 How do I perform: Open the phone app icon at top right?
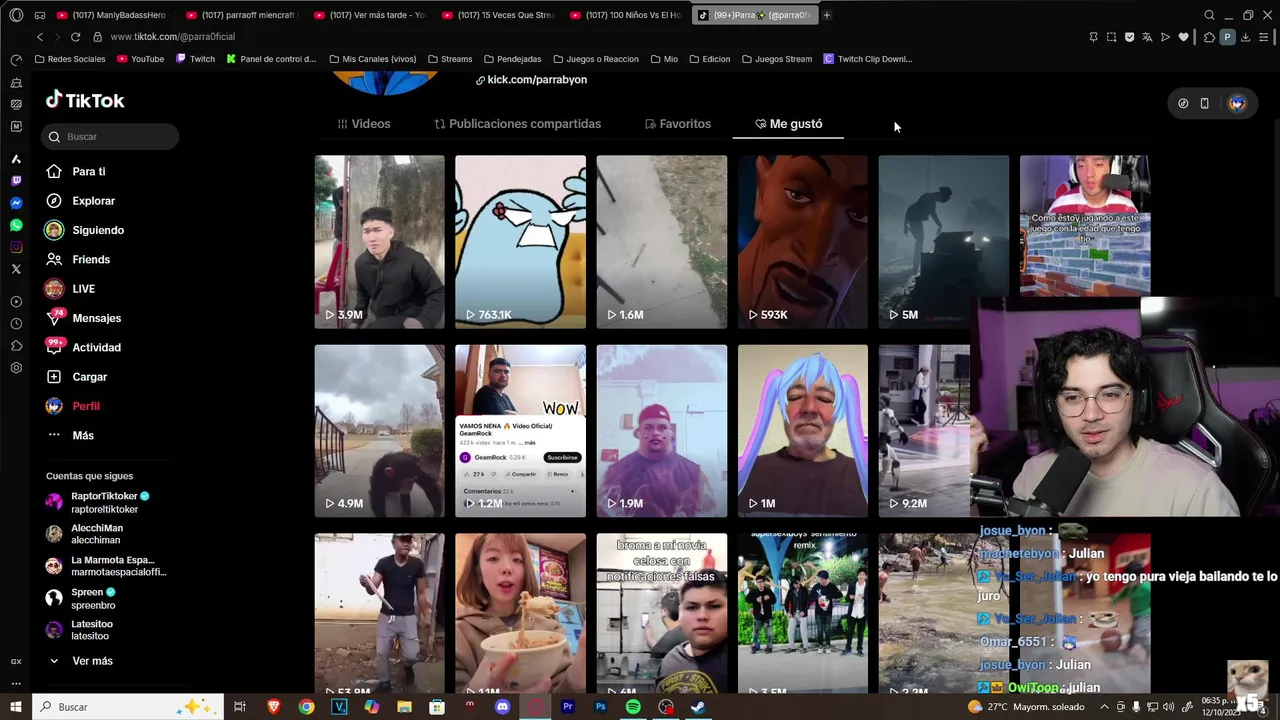coord(1205,103)
